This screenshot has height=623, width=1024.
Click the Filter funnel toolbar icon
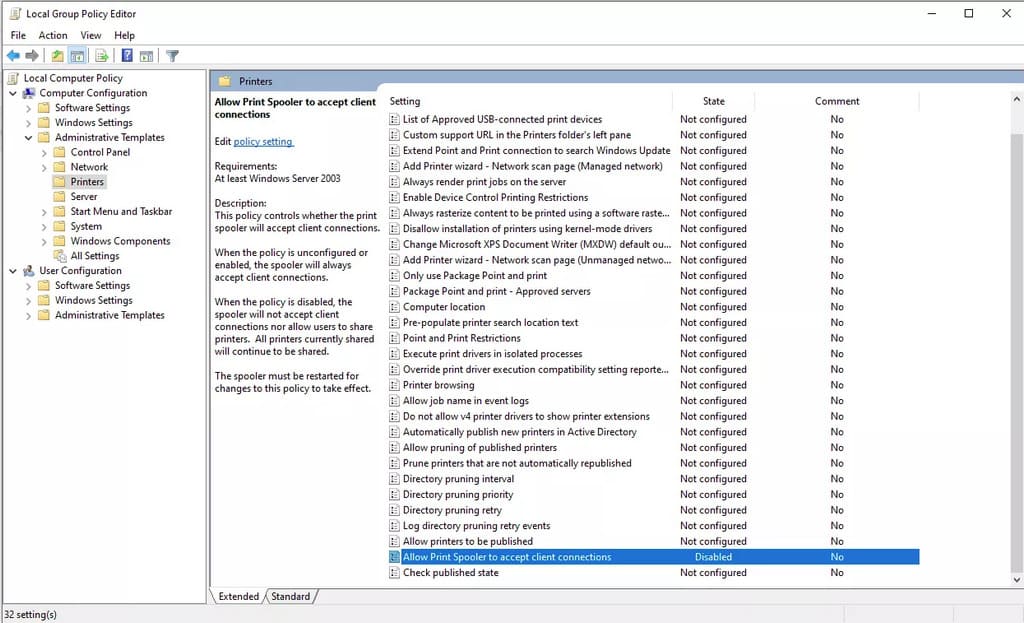[x=172, y=56]
